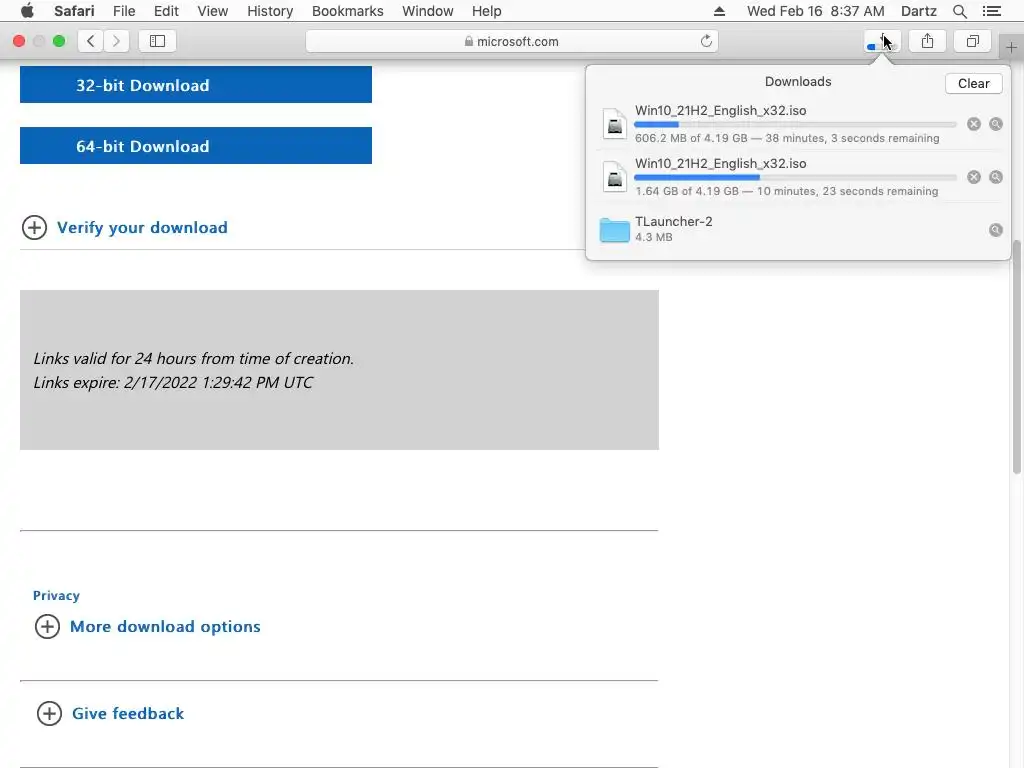Click the TLauncher-2 folder icon
Screen dimensions: 1024x768
(615, 230)
